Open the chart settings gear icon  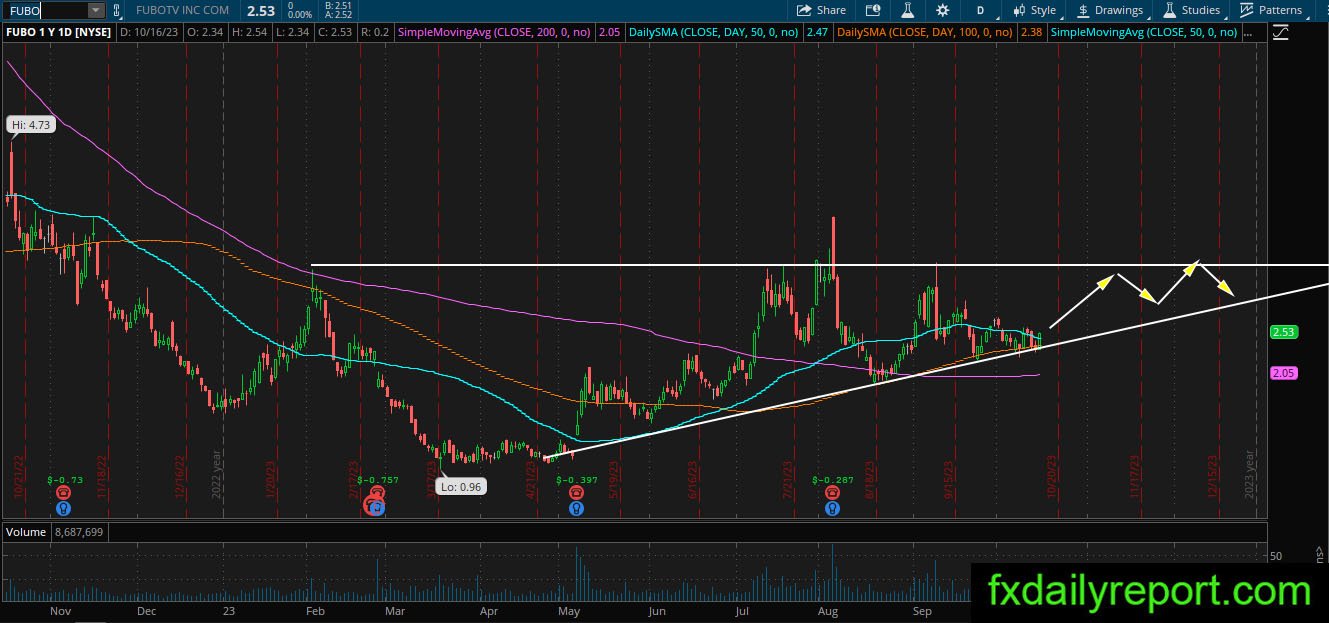942,10
